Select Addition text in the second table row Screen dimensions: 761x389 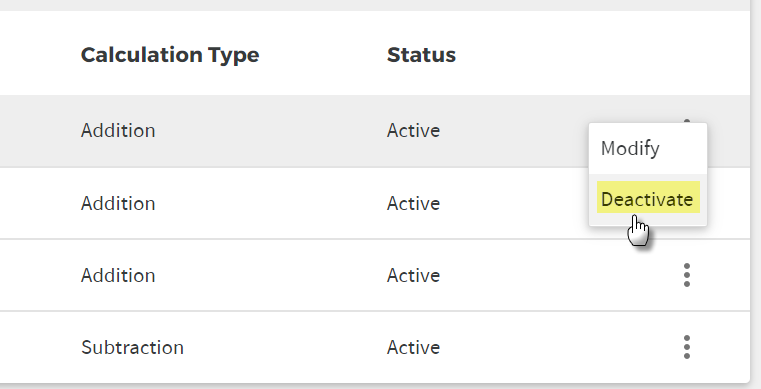118,203
